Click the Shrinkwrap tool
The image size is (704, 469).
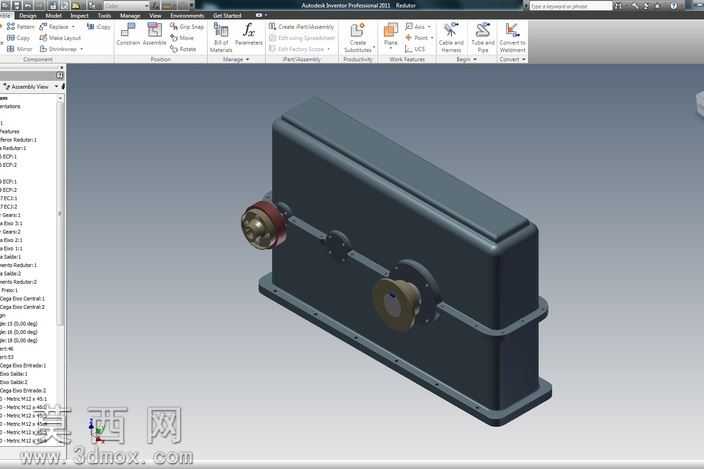tap(58, 49)
